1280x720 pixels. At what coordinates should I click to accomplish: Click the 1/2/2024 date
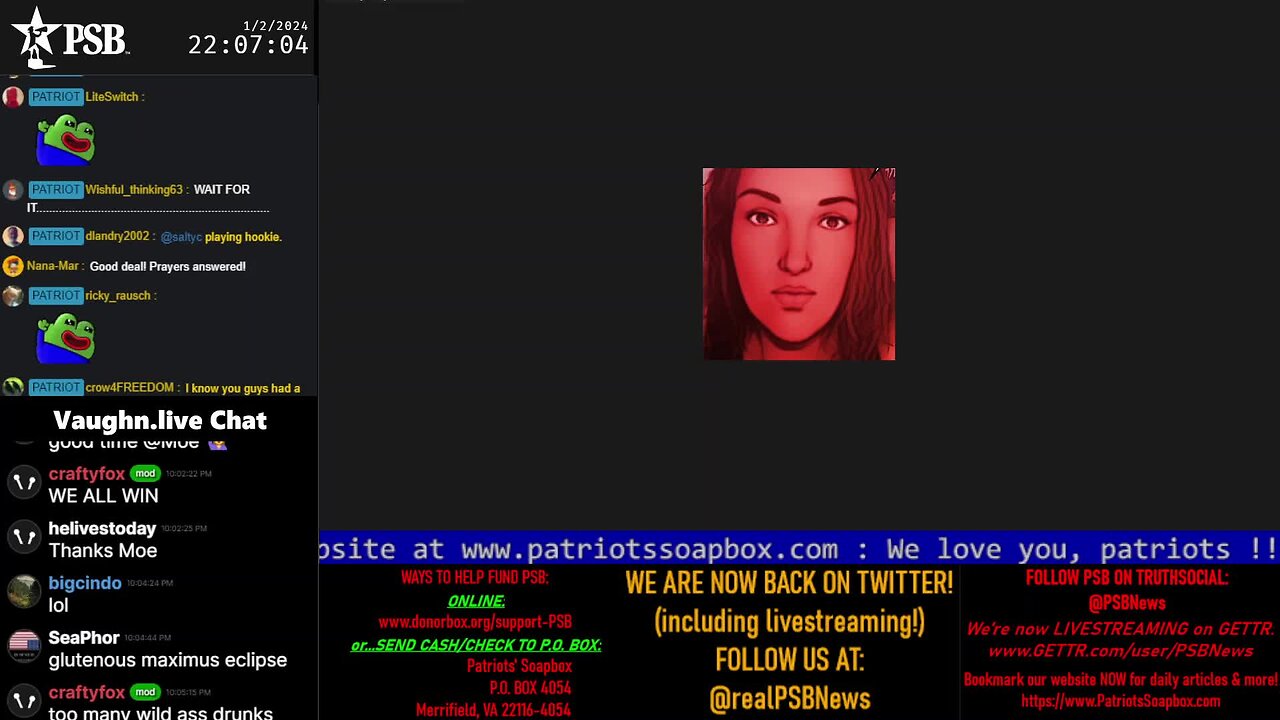[276, 25]
